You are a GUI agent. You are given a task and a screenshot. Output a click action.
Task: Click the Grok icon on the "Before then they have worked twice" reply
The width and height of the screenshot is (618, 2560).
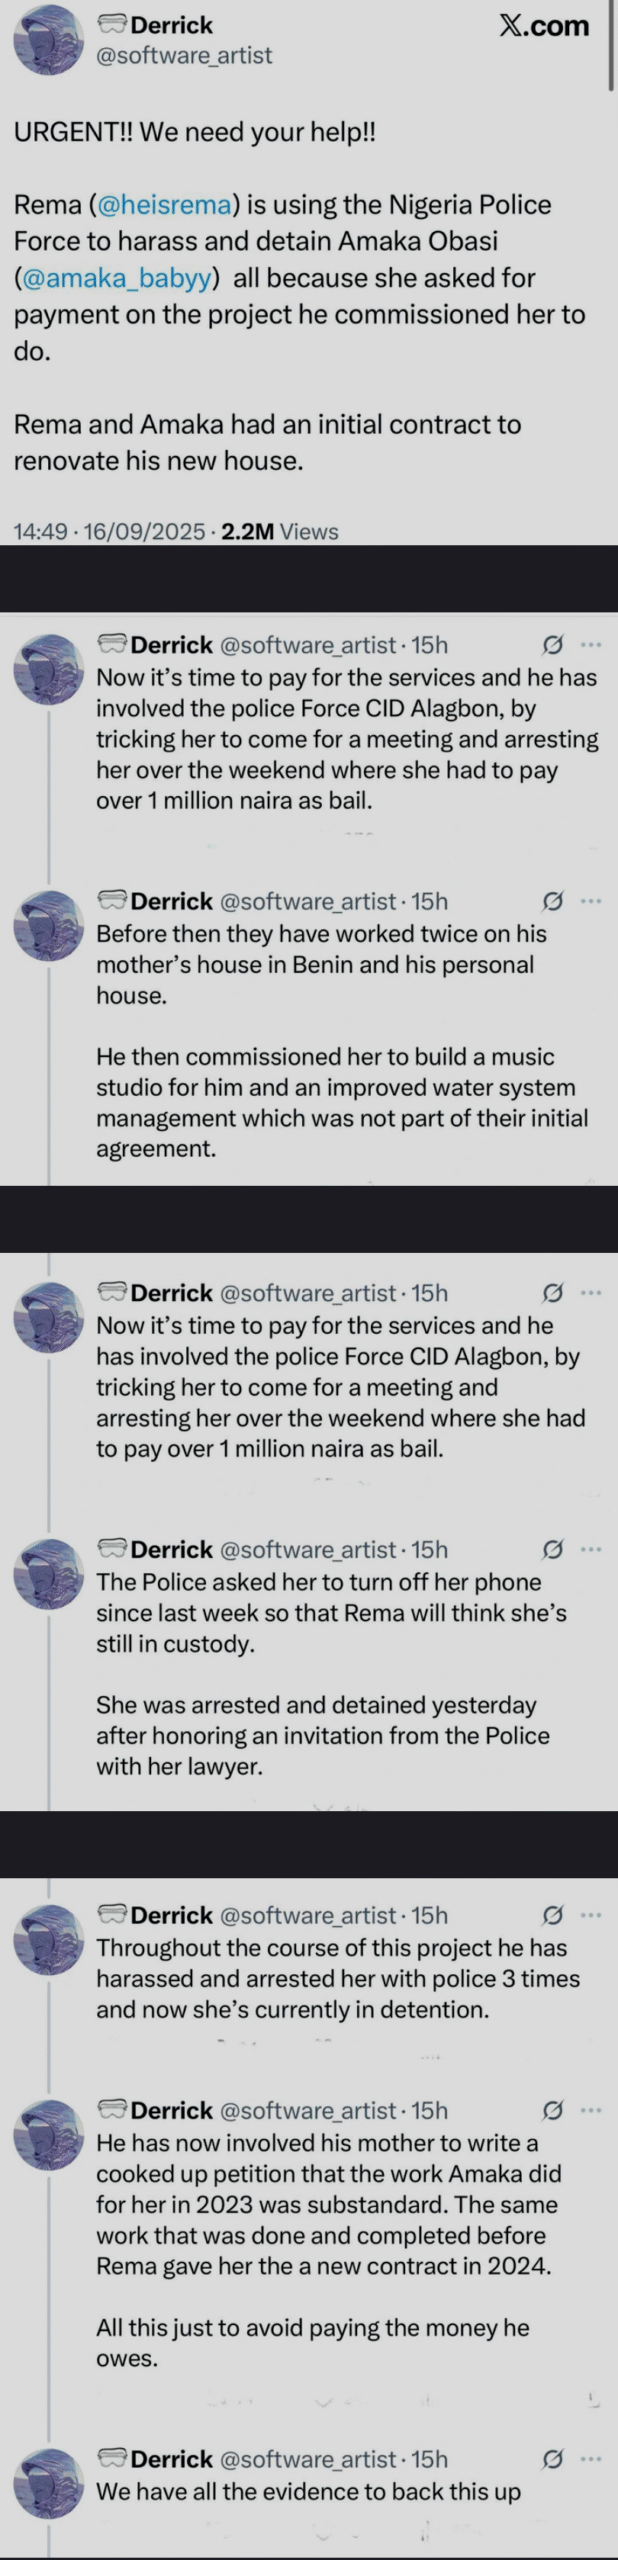point(551,901)
